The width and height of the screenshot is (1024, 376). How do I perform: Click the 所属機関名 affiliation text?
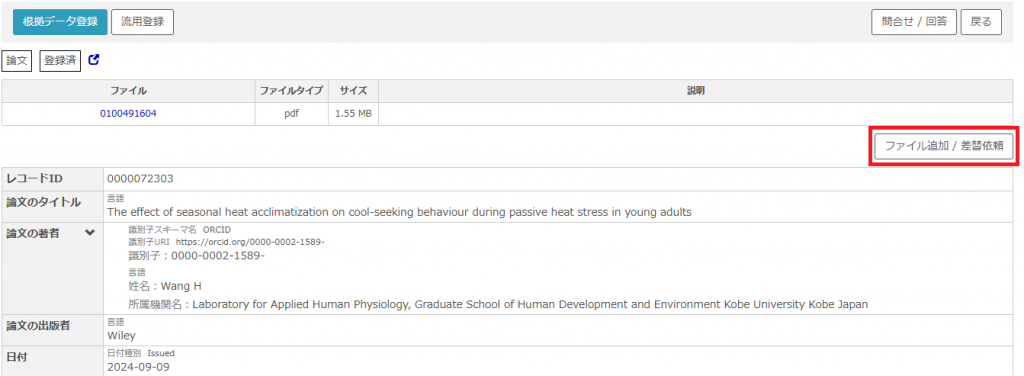(498, 304)
